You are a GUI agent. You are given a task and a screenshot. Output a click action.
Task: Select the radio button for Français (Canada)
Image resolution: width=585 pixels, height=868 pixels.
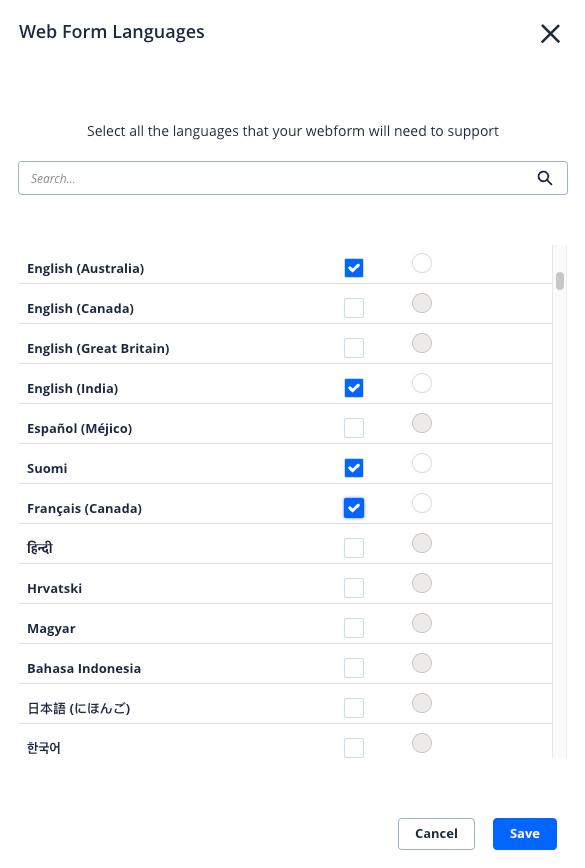coord(421,503)
